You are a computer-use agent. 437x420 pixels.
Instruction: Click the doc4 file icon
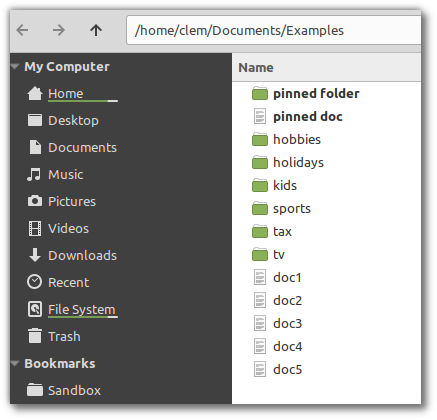260,346
